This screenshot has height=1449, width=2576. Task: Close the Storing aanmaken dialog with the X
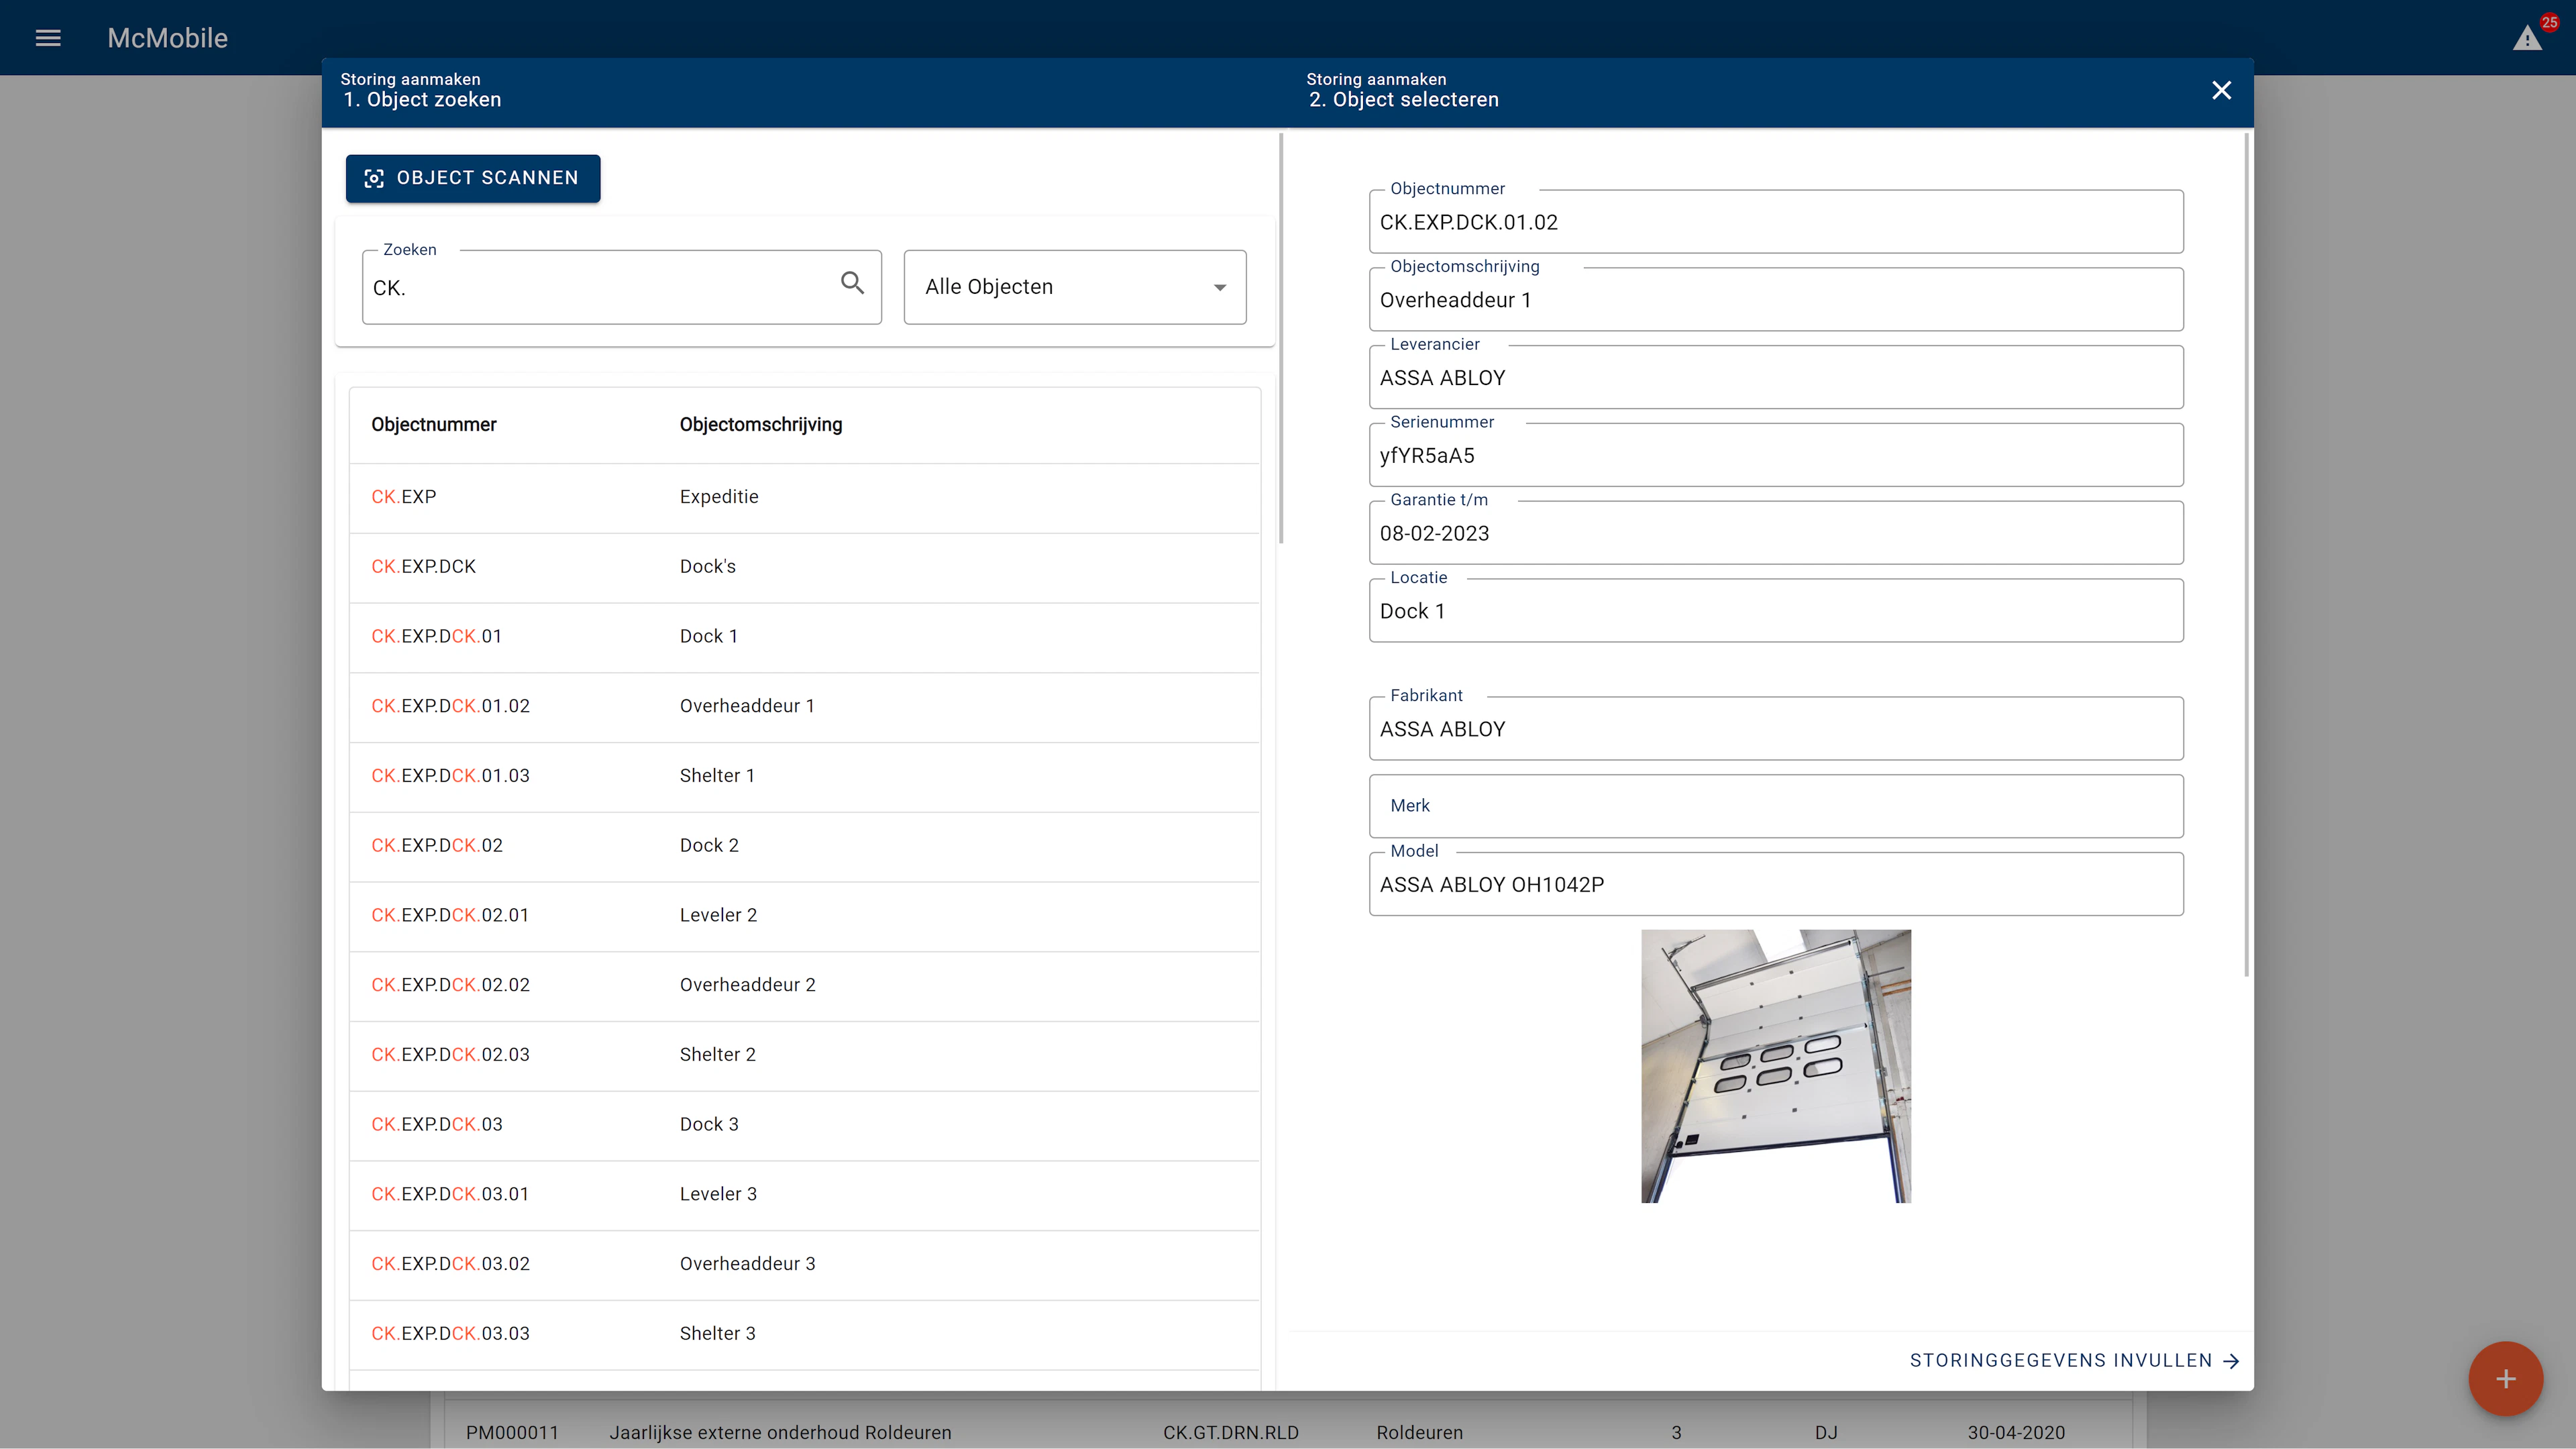point(2221,90)
